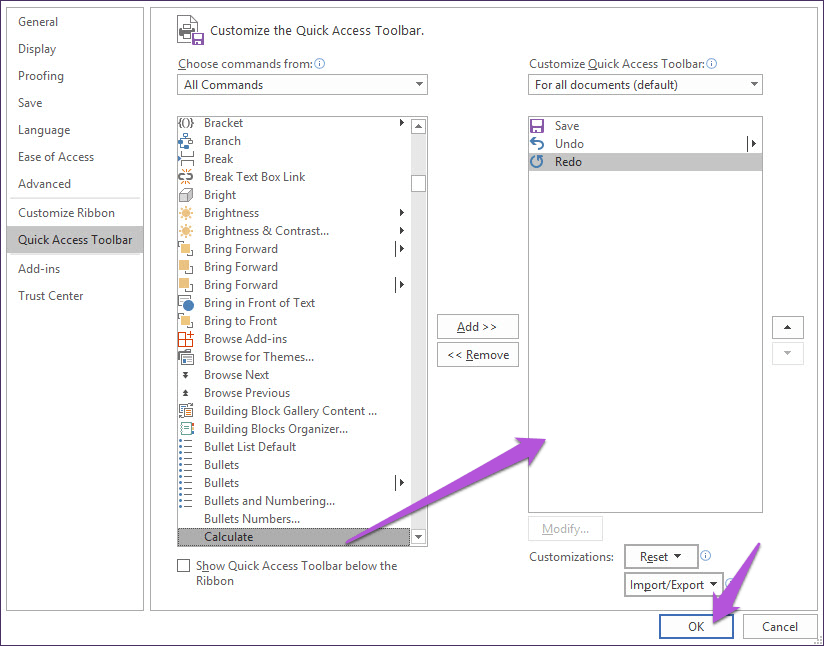The image size is (824, 646).
Task: Click the Break Text Box Link icon
Action: click(x=186, y=177)
